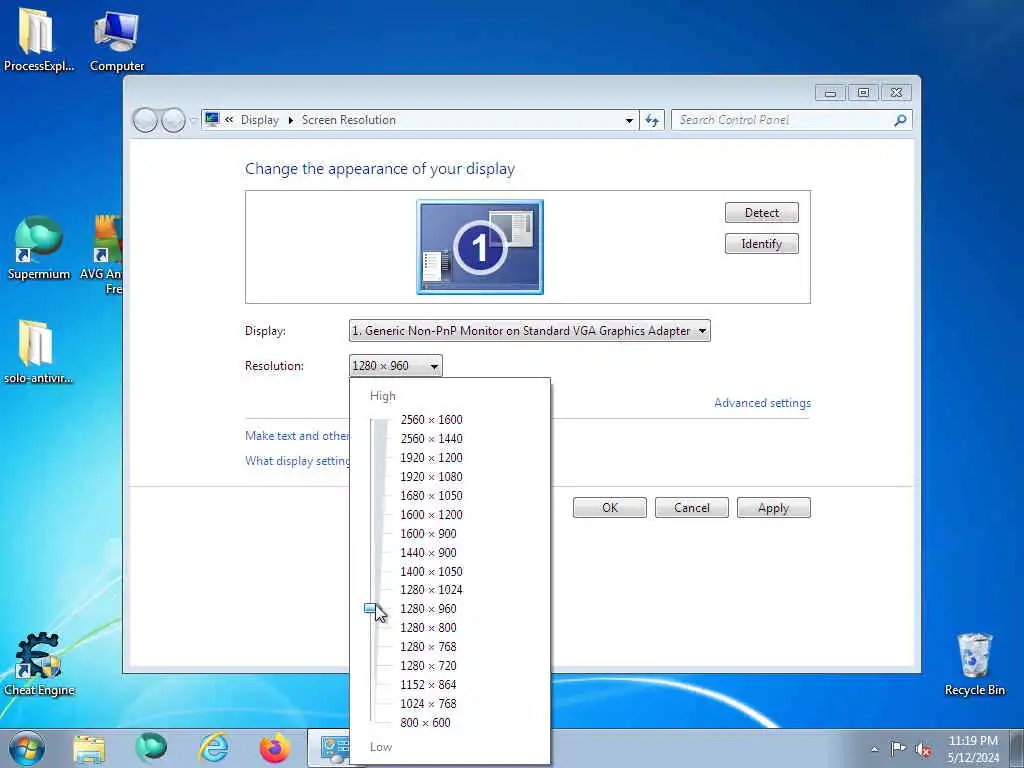Open AVG AntiVirus Free desktop shortcut

click(103, 253)
